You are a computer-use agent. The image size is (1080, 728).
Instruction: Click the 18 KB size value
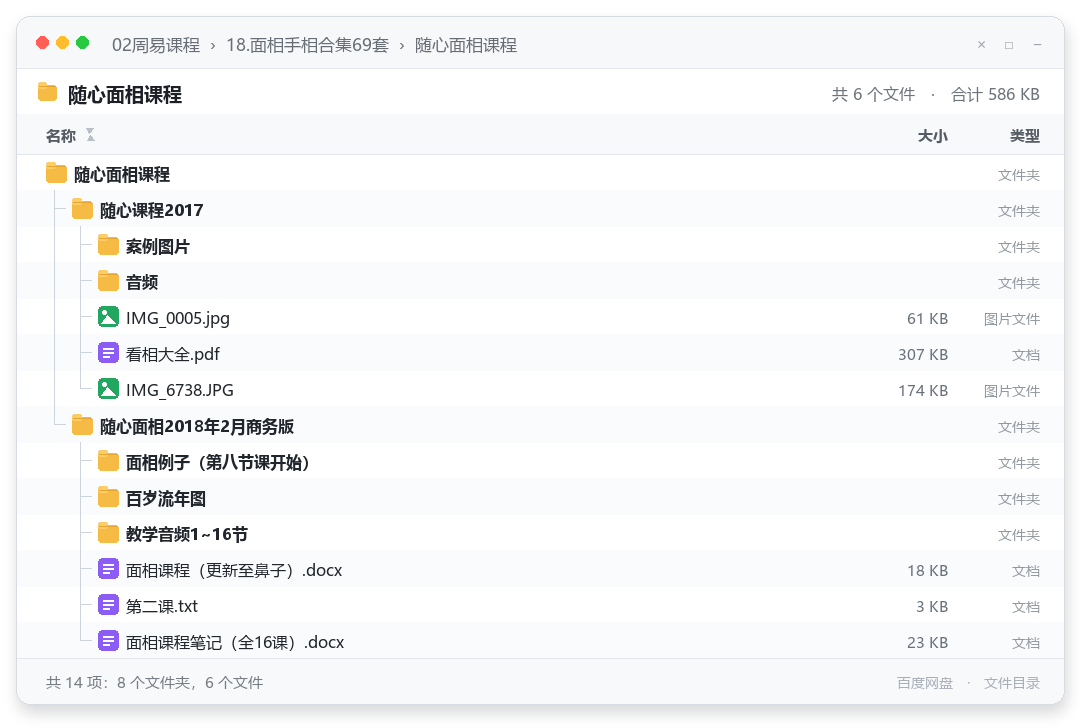coord(927,570)
